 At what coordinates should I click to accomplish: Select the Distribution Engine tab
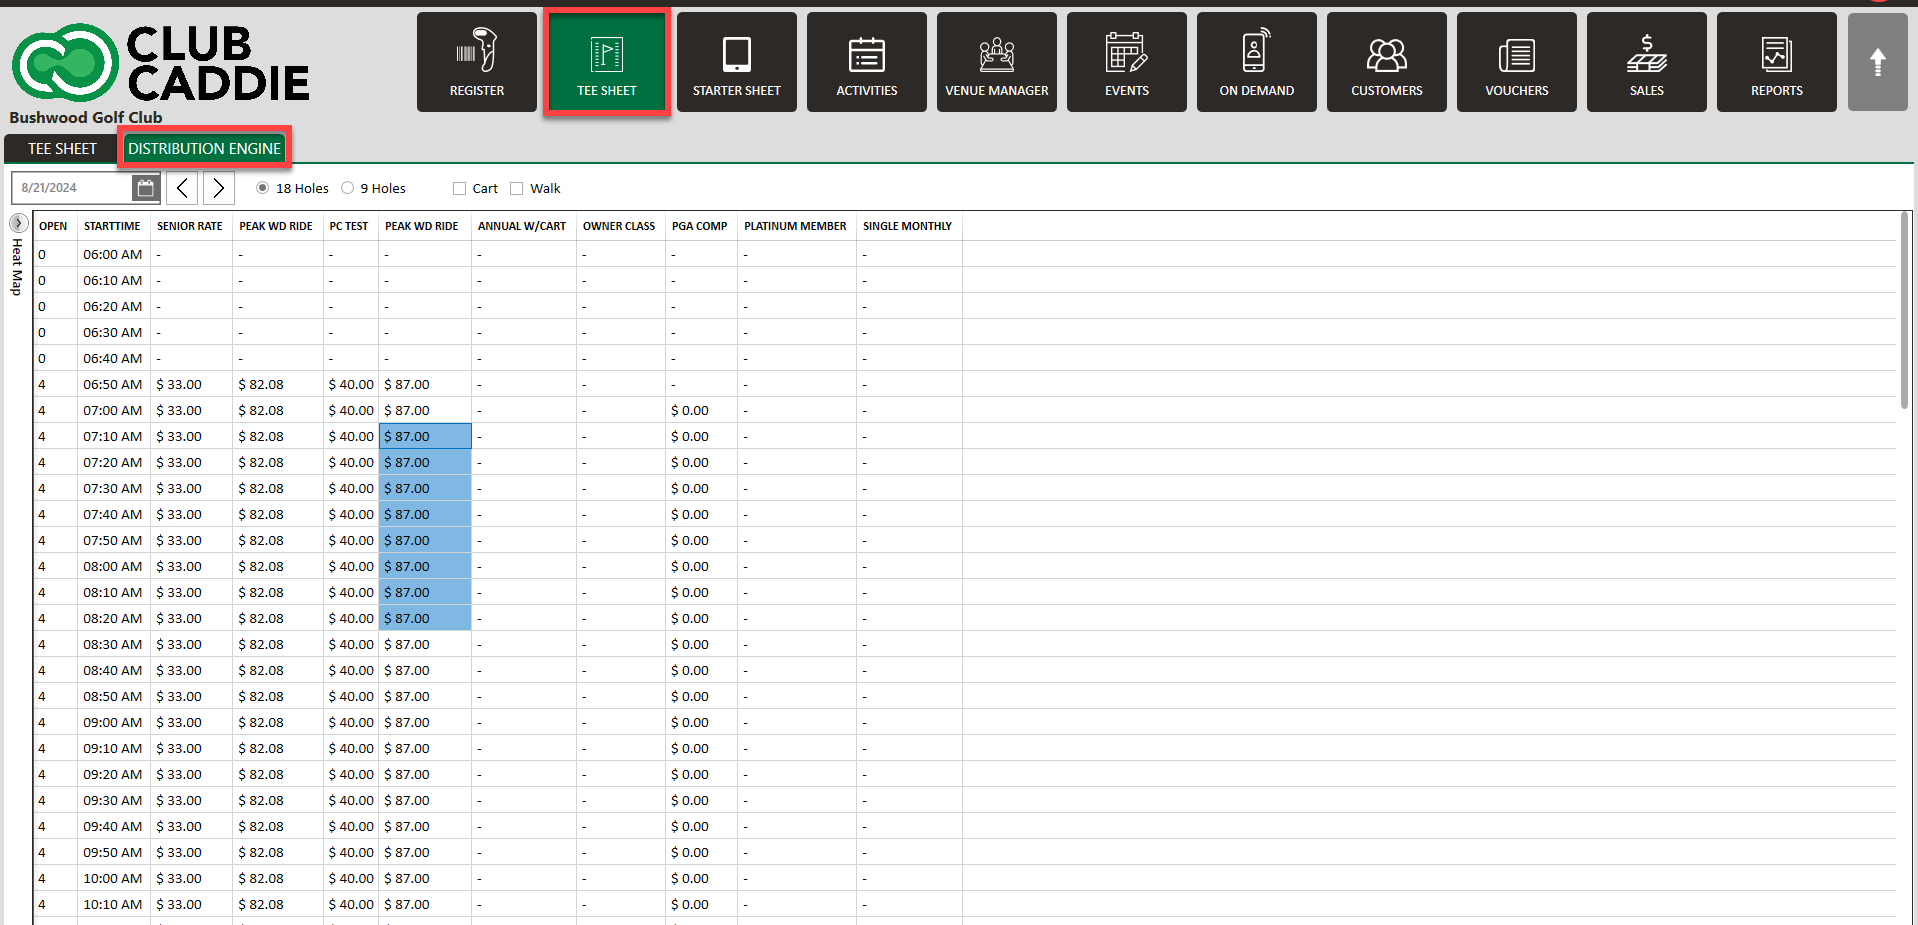click(205, 149)
